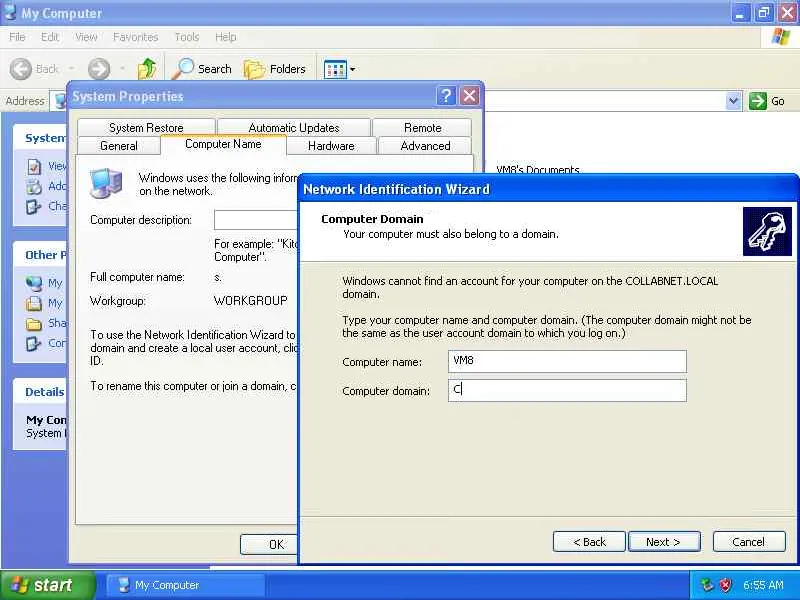The image size is (800, 600).
Task: Open the Edit menu
Action: 49,37
